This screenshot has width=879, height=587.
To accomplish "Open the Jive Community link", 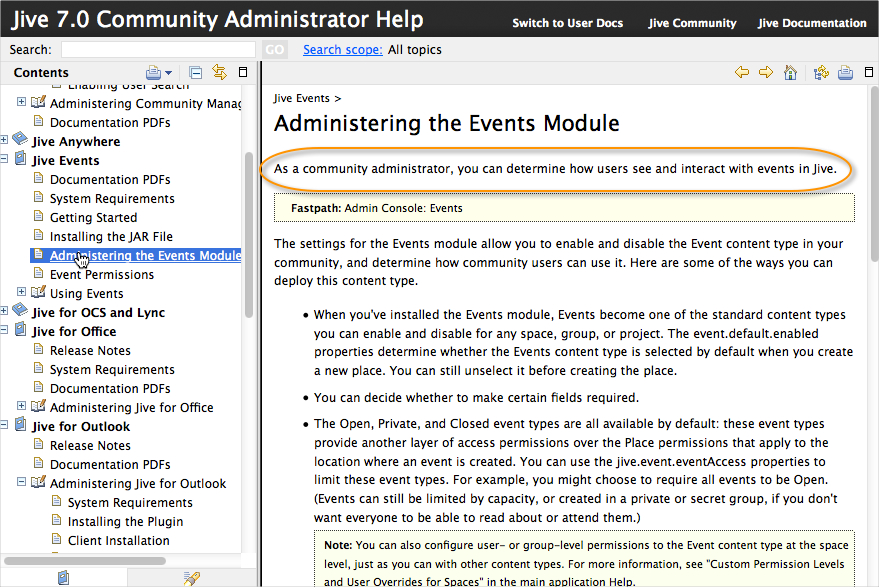I will tap(692, 23).
